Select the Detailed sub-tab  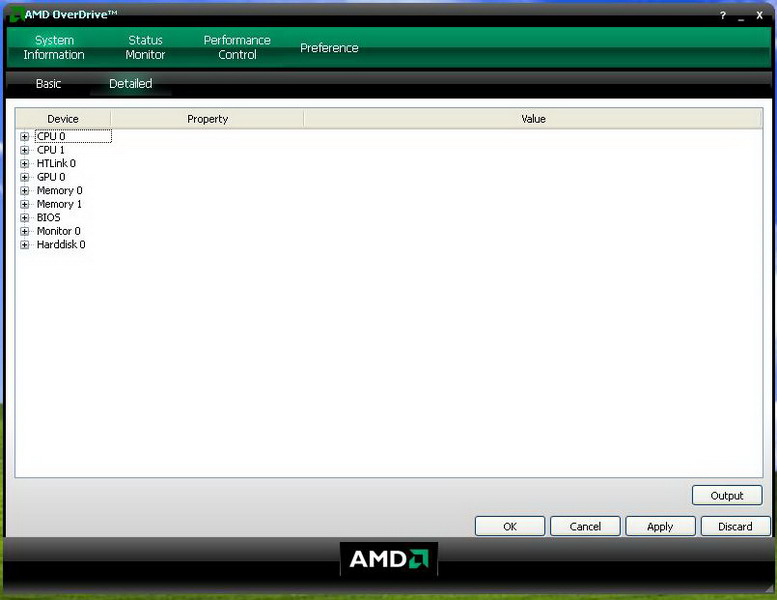coord(131,84)
